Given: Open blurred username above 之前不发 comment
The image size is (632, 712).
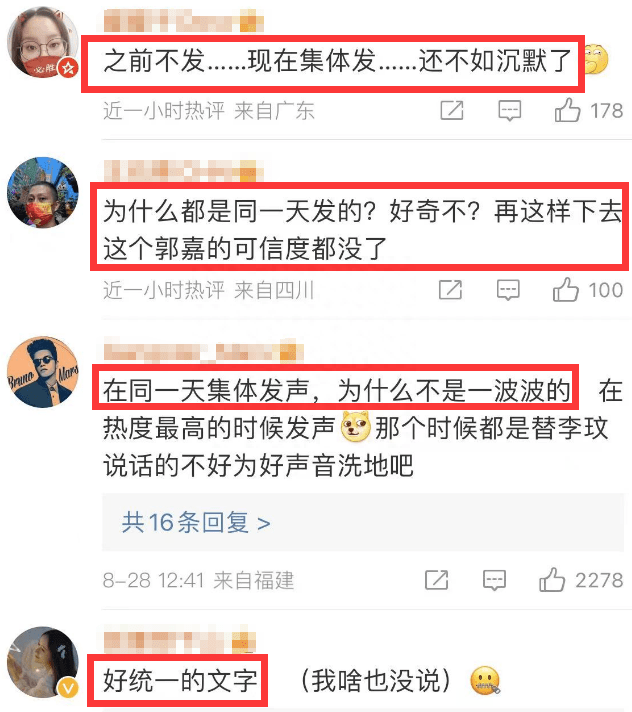Looking at the screenshot, I should point(183,23).
